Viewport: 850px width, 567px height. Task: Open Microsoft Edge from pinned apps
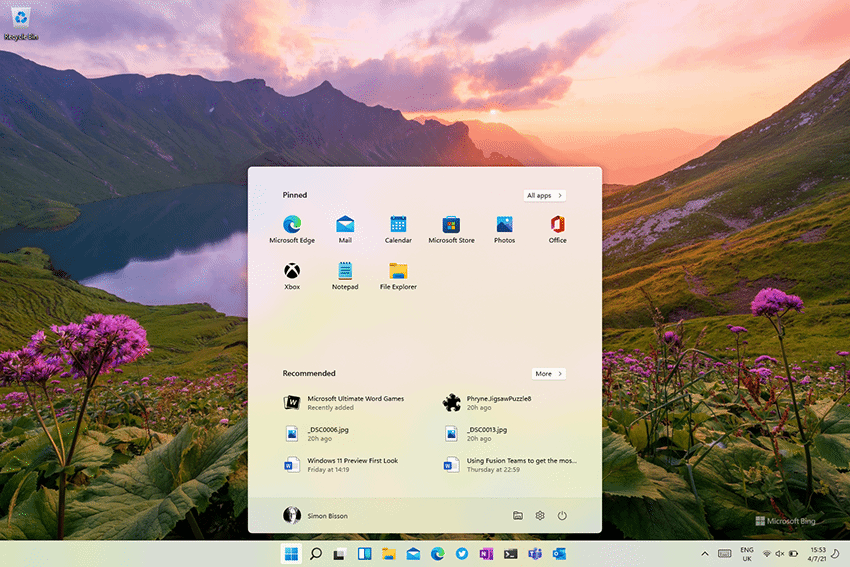(292, 225)
